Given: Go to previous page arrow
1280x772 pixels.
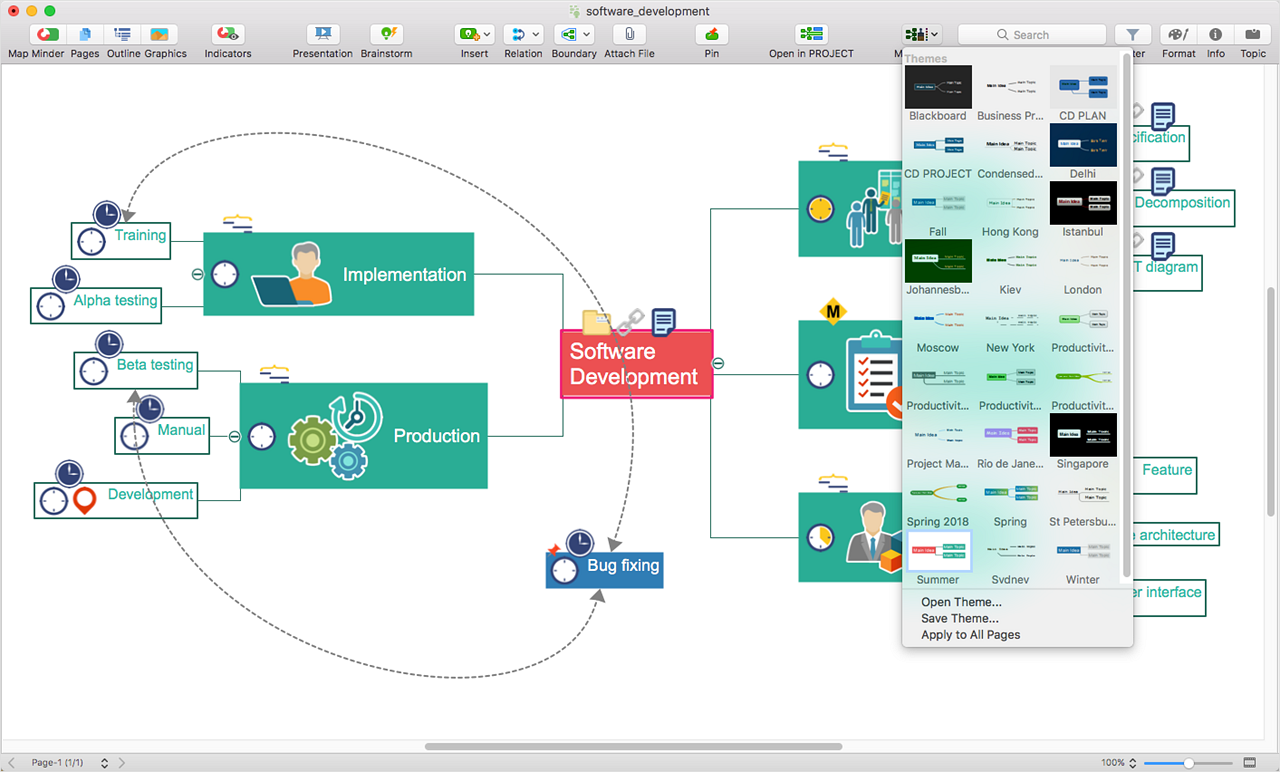Looking at the screenshot, I should click(12, 763).
